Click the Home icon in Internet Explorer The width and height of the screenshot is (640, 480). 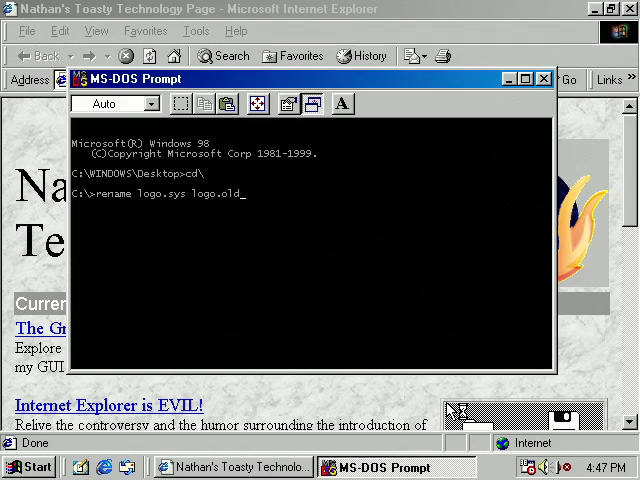click(x=174, y=56)
